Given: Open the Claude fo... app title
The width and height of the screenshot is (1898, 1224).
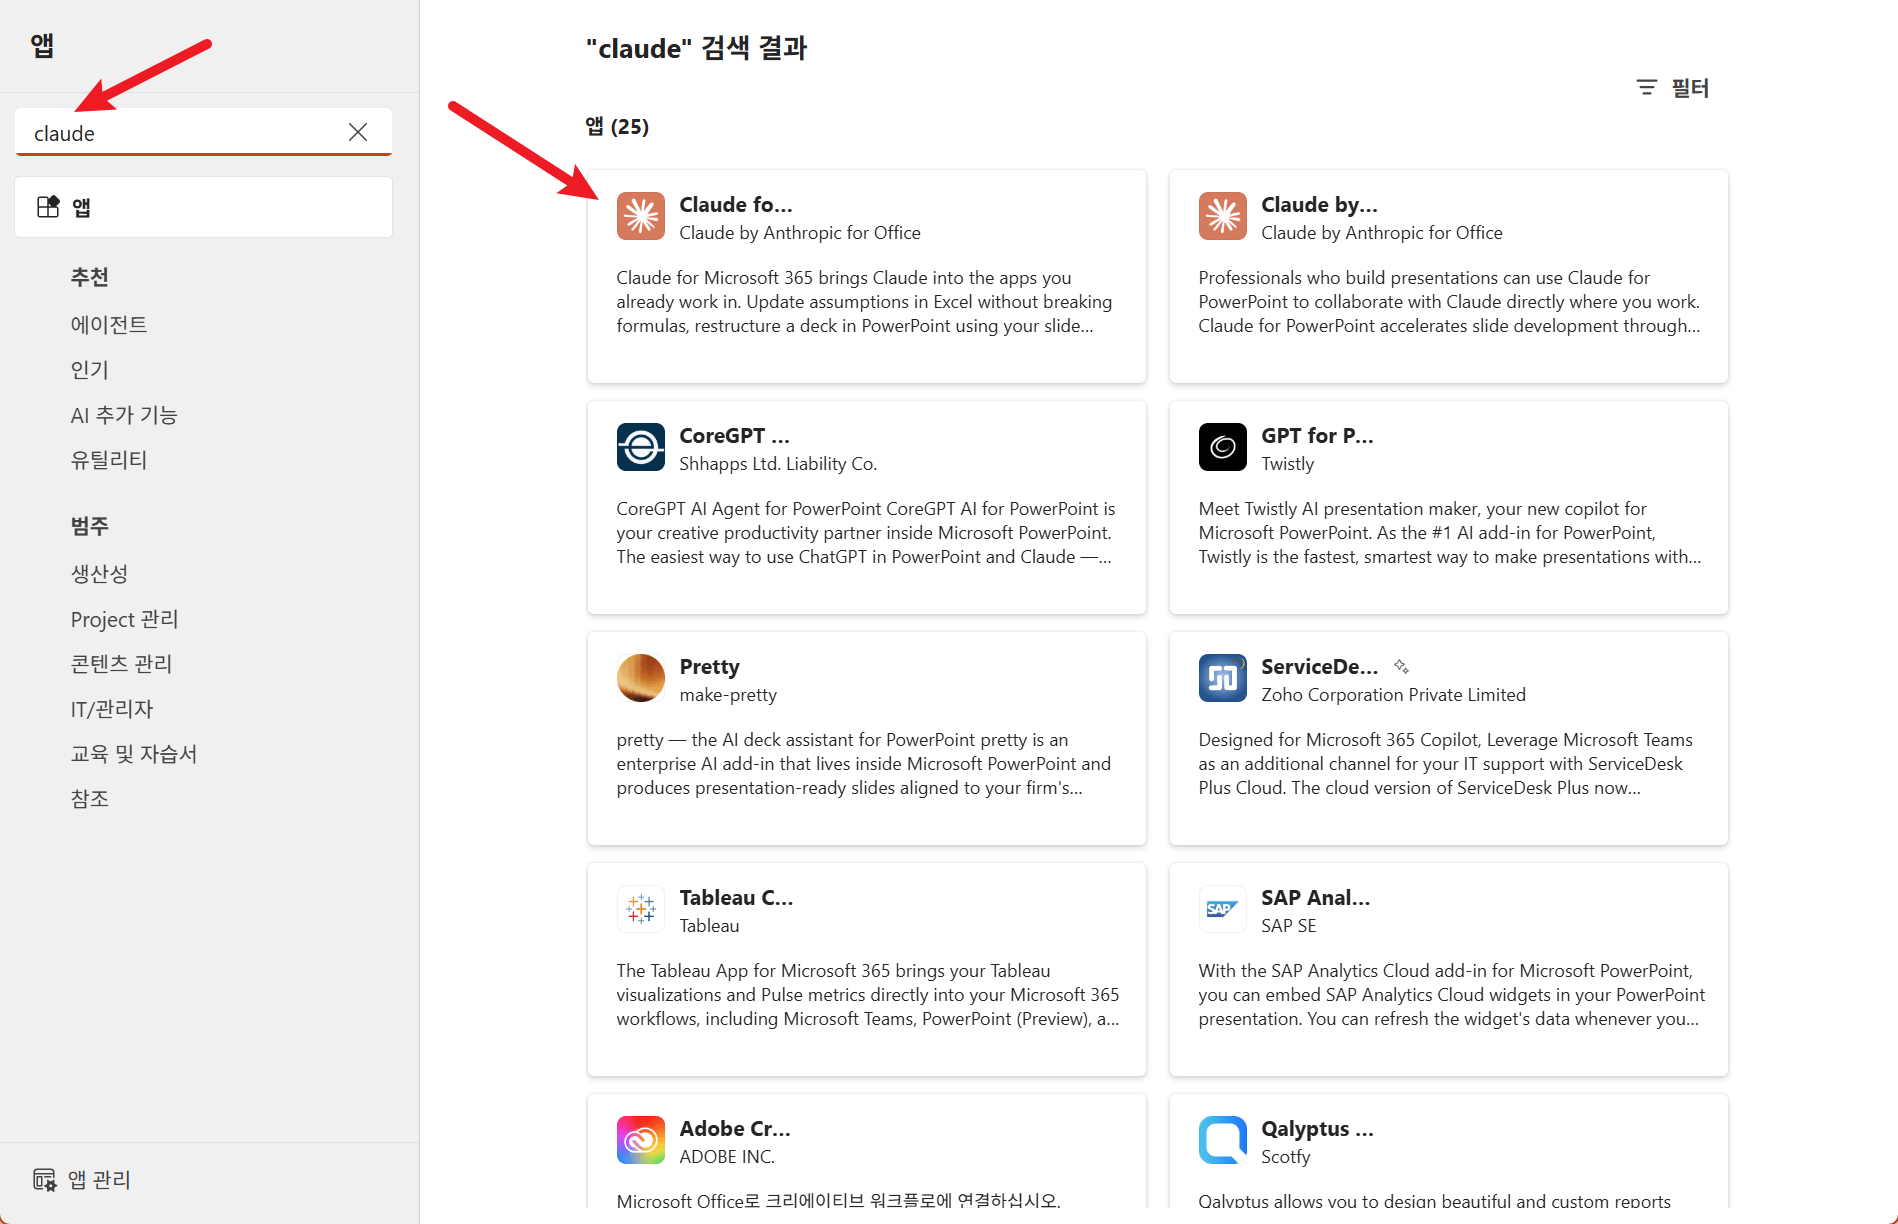Looking at the screenshot, I should (736, 204).
